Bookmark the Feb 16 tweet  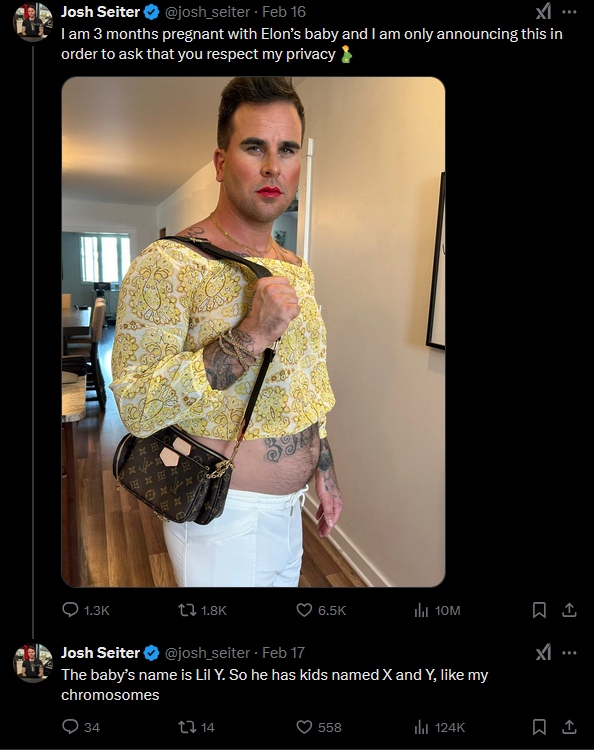[539, 610]
